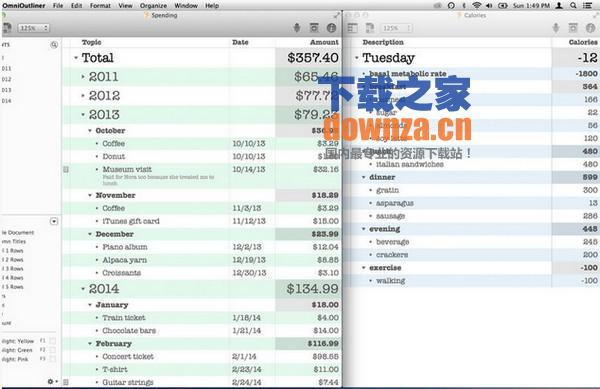Click the note icon beside Museum visit row
The width and height of the screenshot is (600, 389).
point(66,169)
